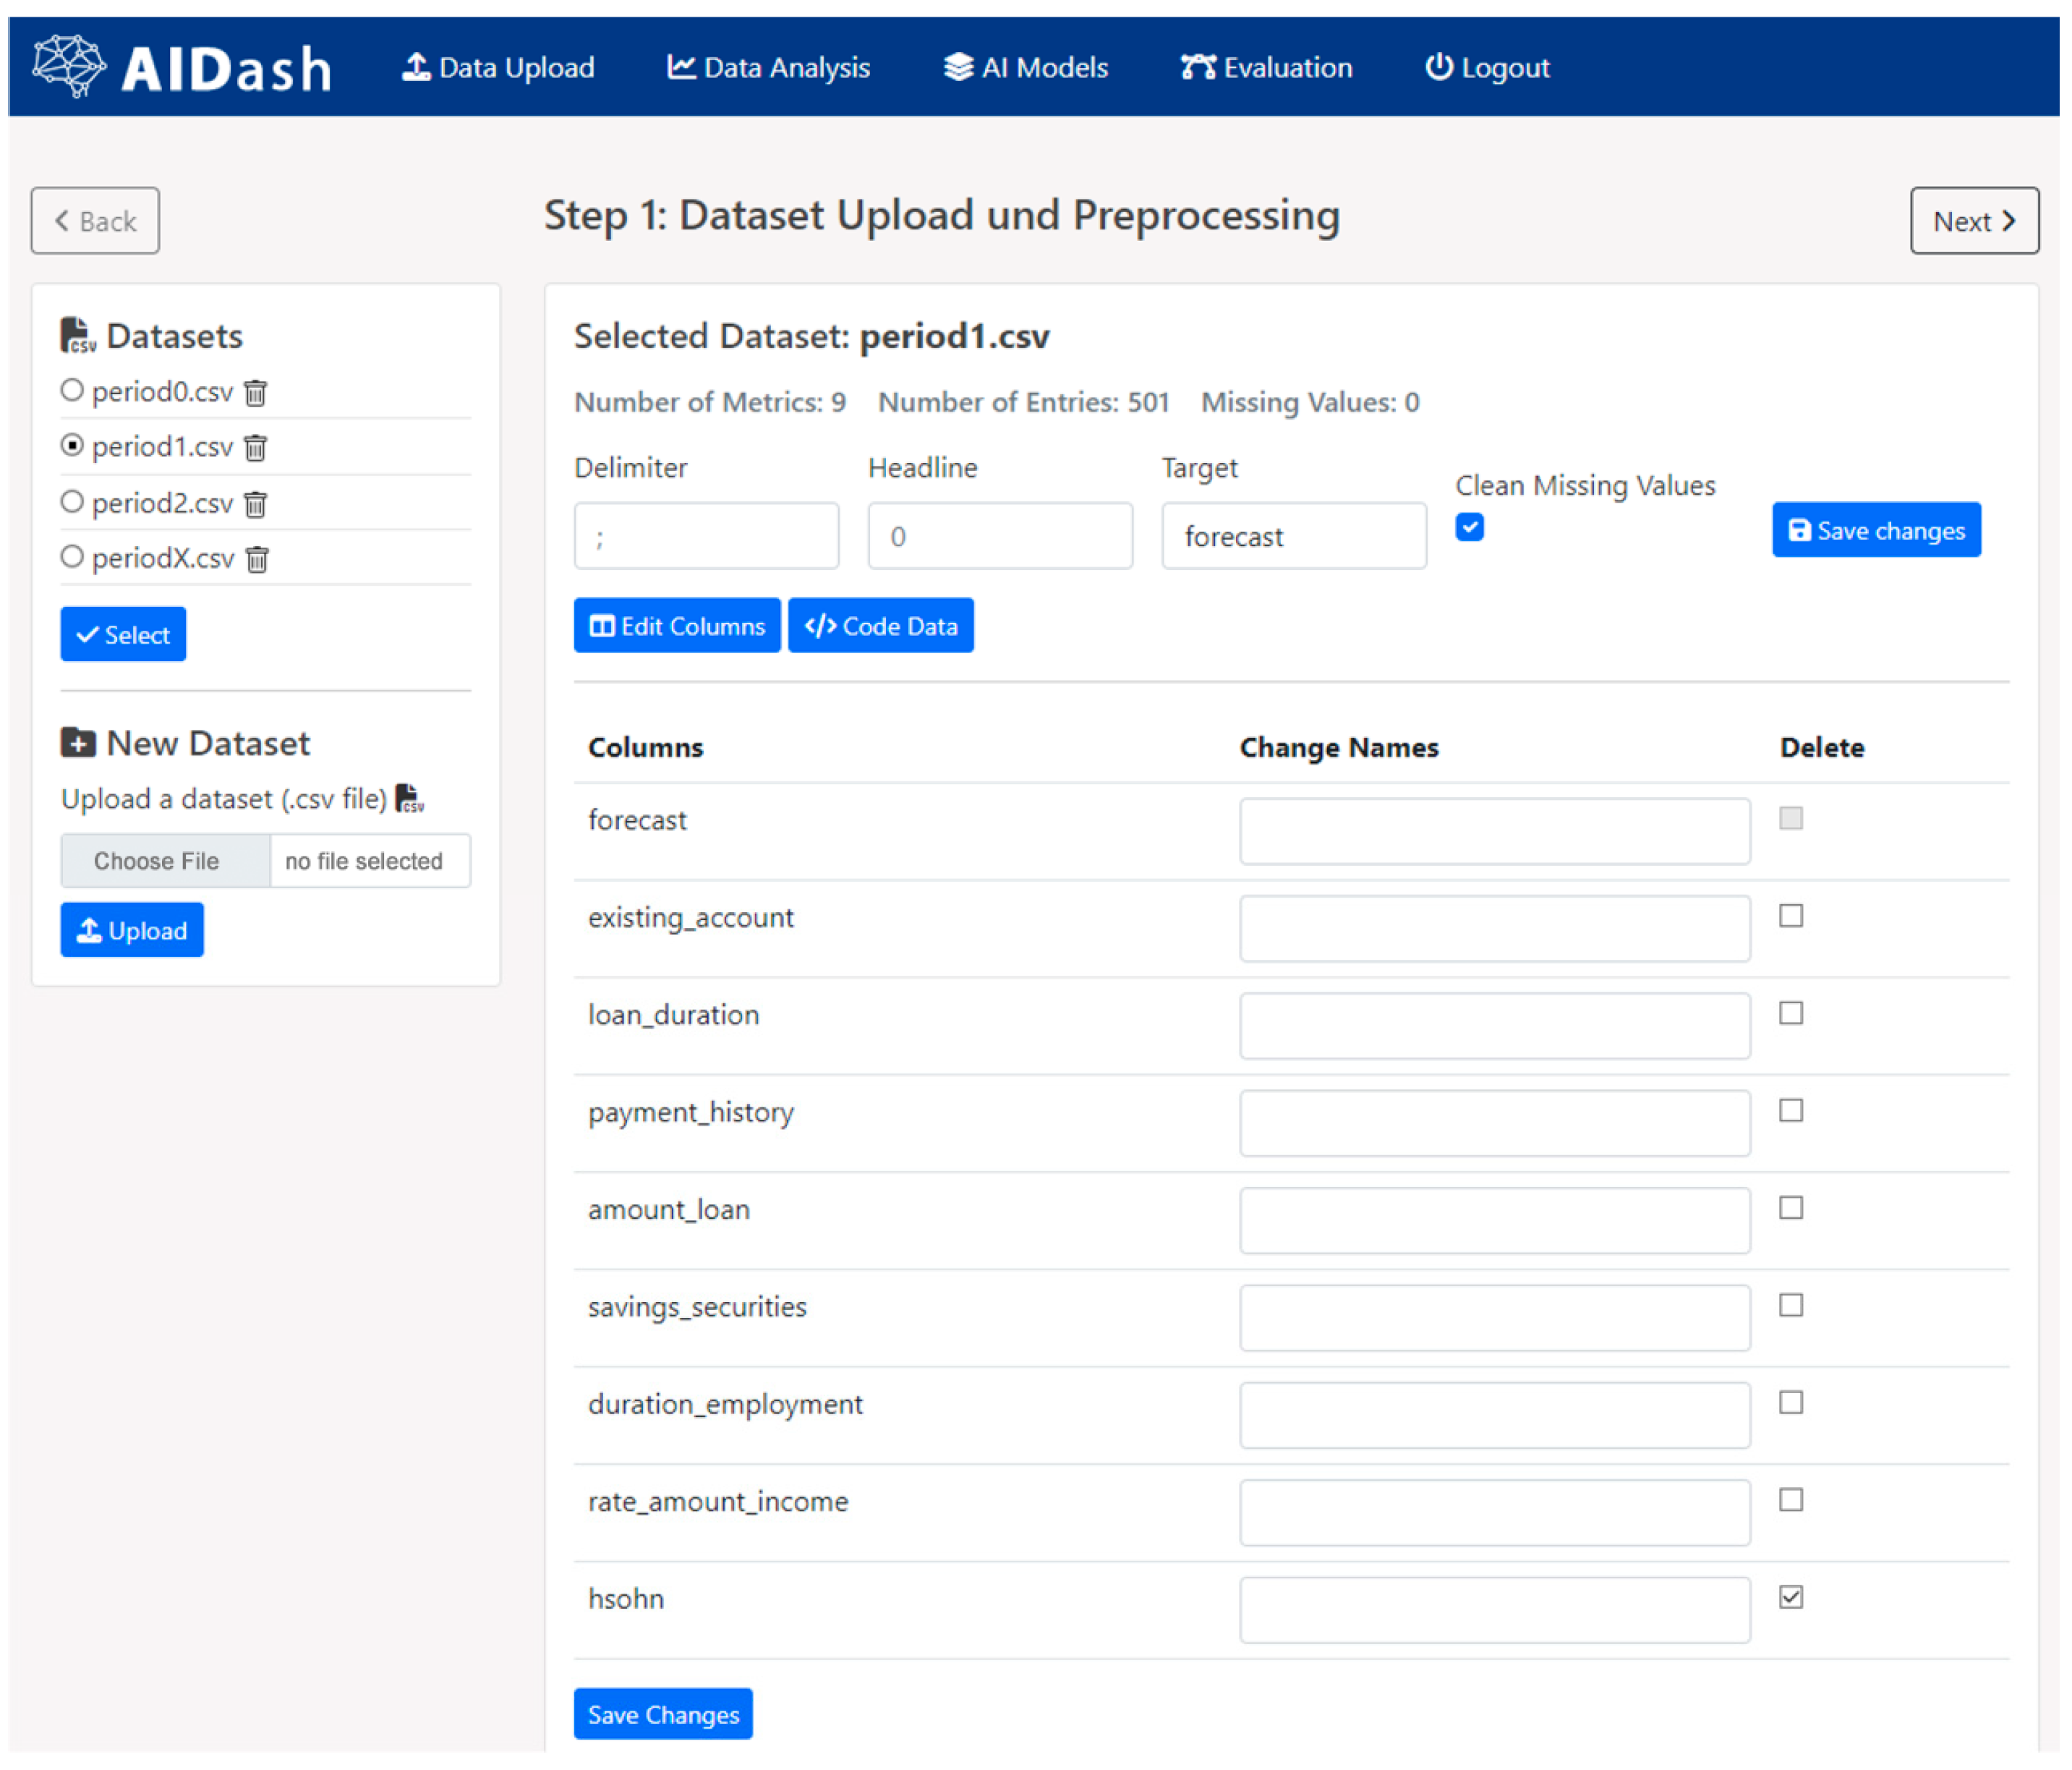This screenshot has width=2072, height=1770.
Task: Delete period0.csv using its trash icon
Action: 256,393
